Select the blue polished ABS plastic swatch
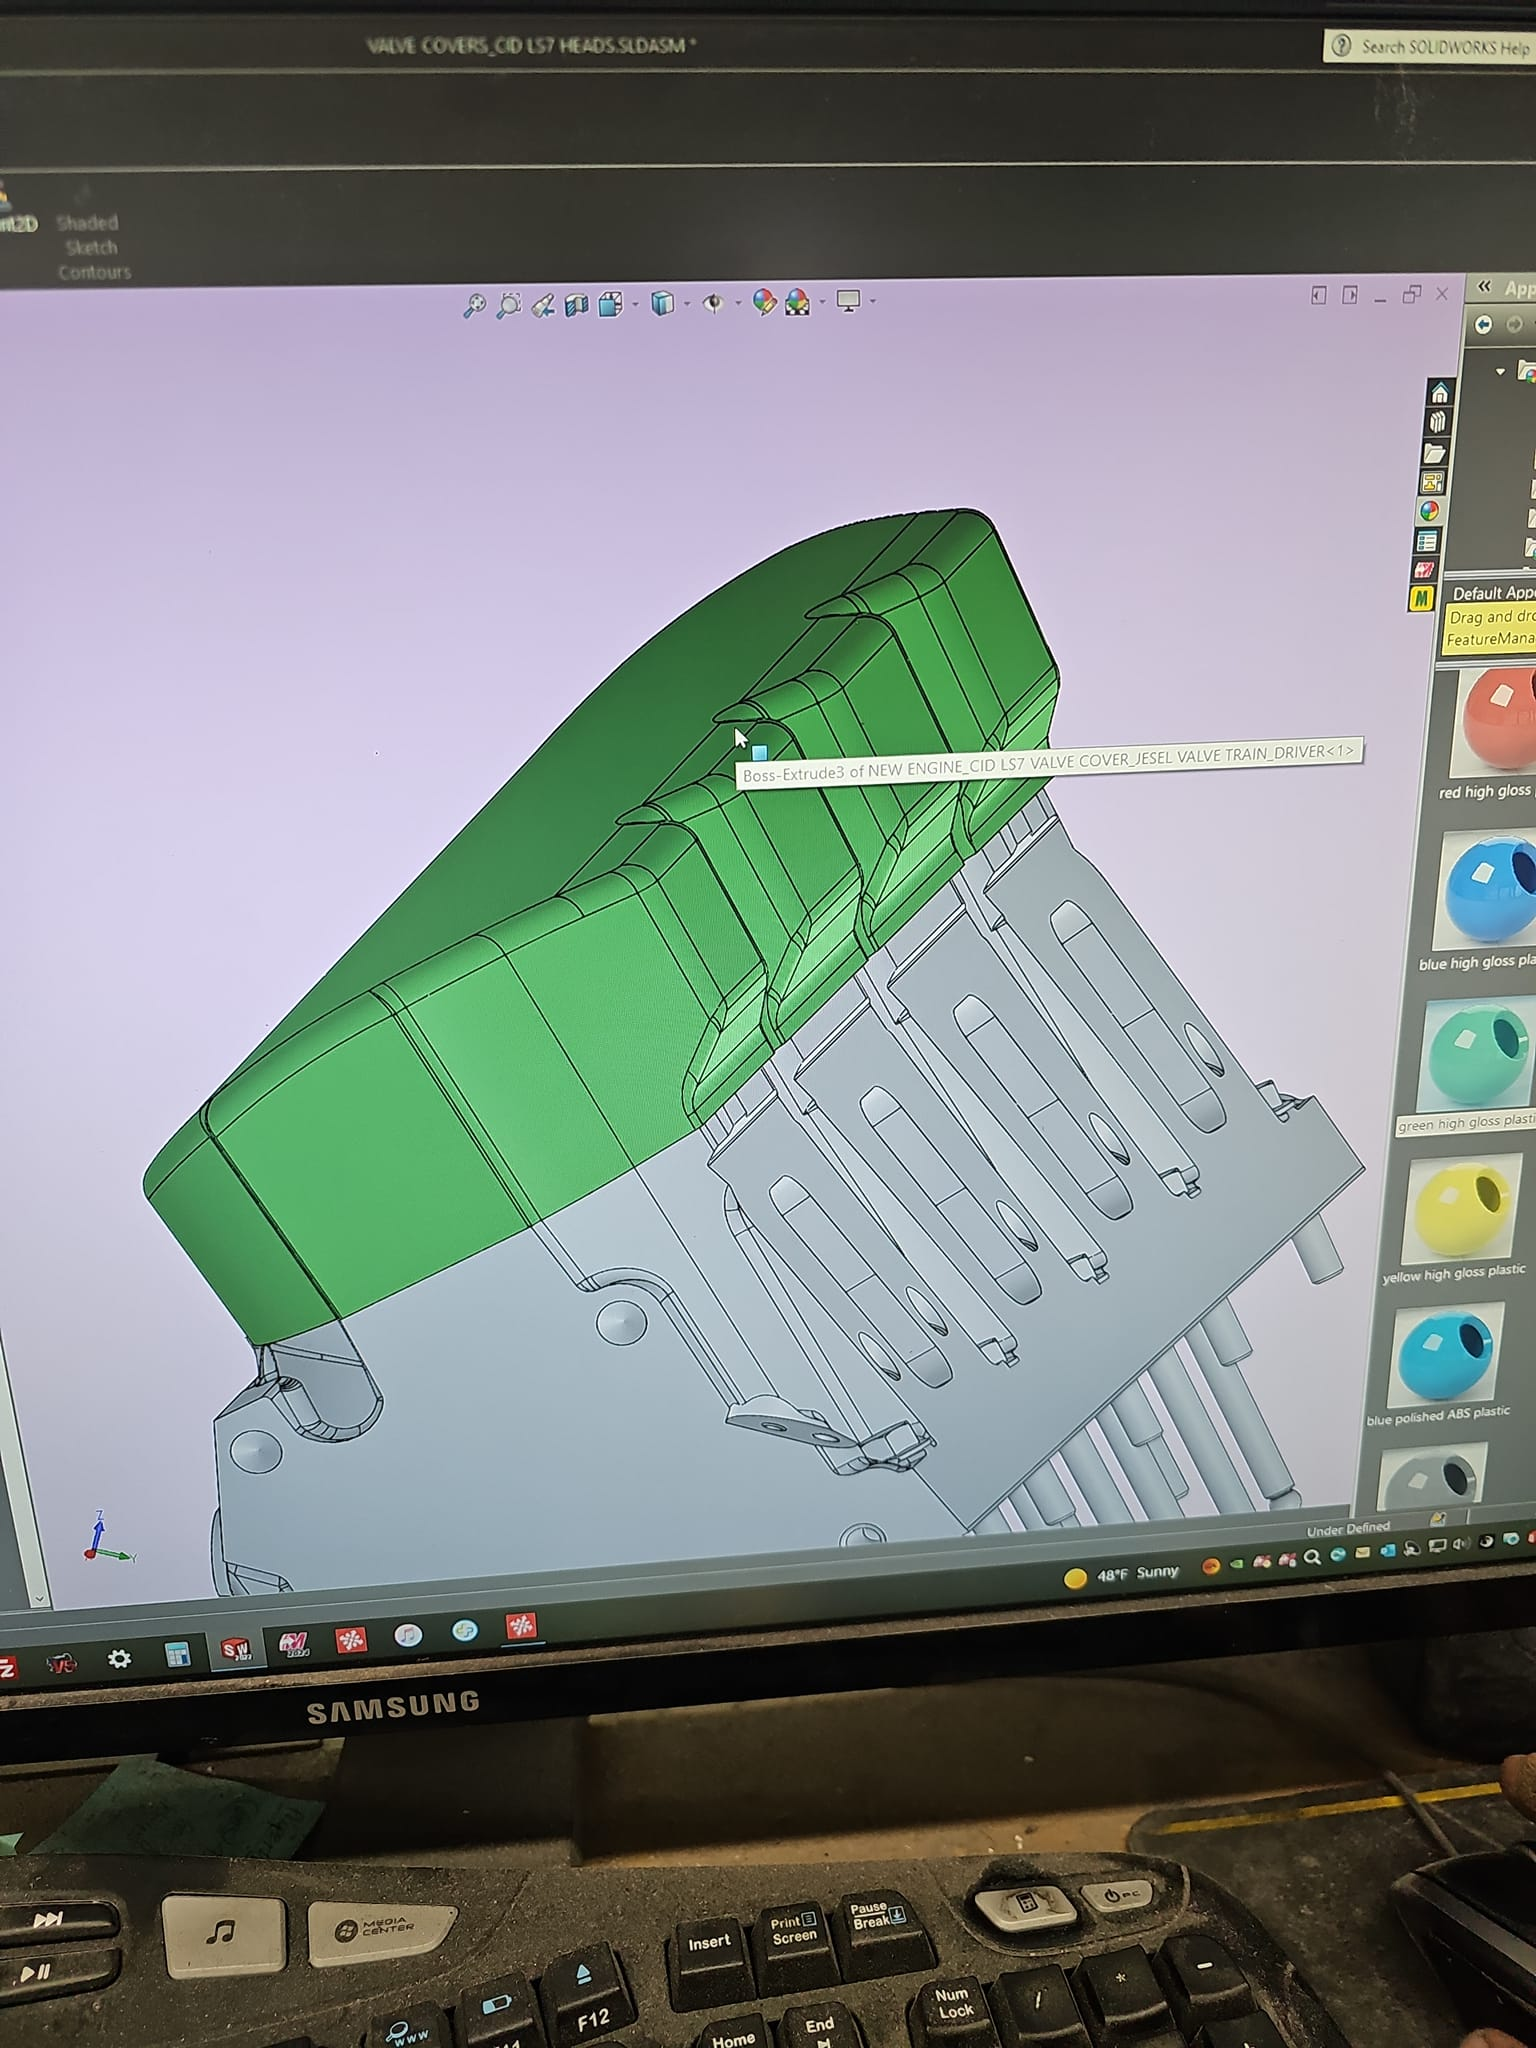 click(x=1445, y=1355)
